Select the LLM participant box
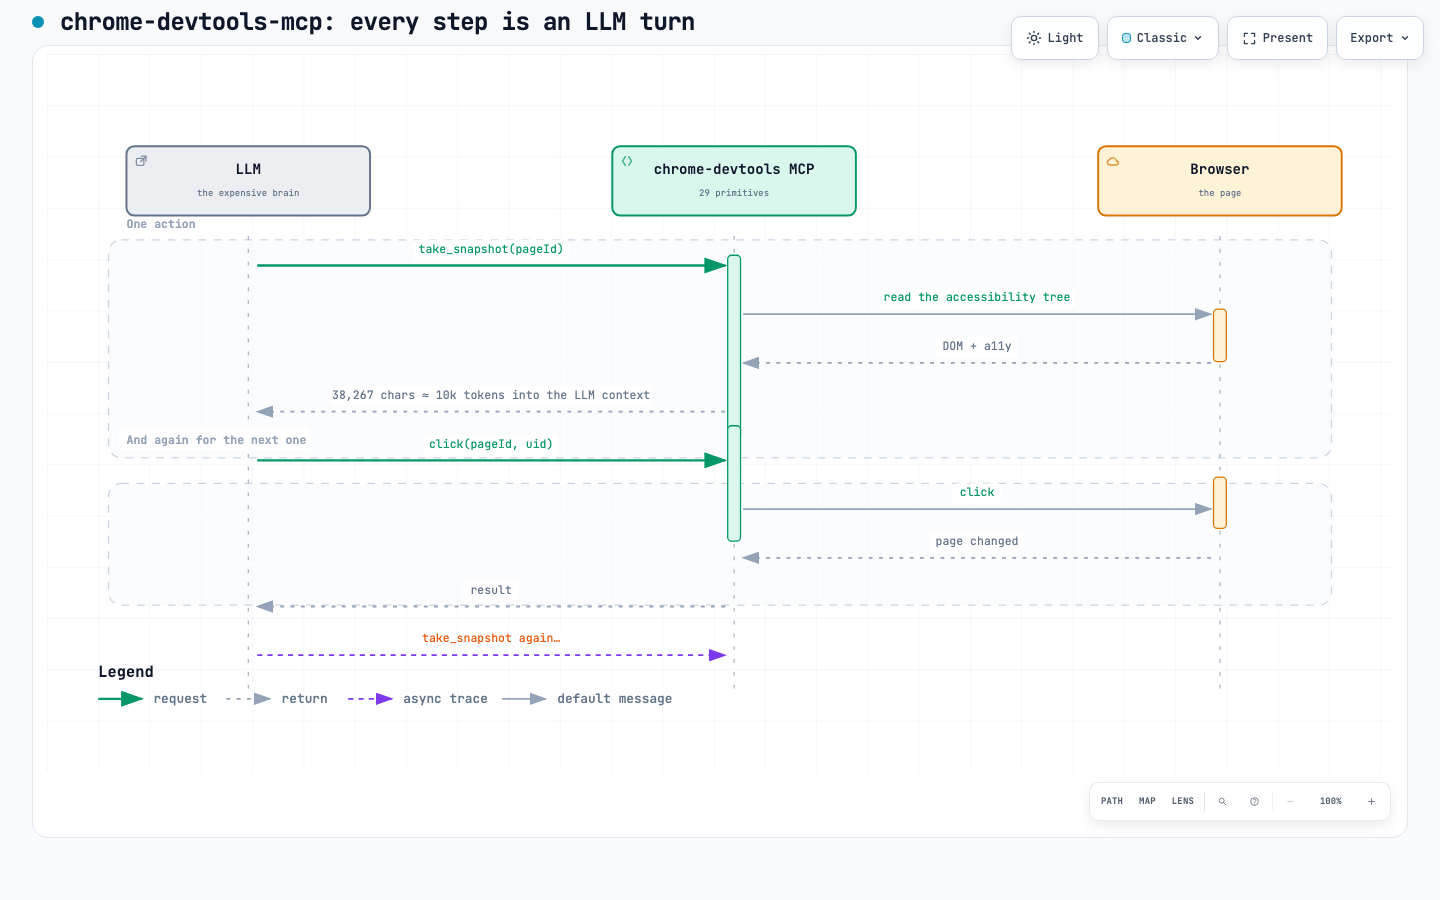The image size is (1440, 900). tap(248, 181)
